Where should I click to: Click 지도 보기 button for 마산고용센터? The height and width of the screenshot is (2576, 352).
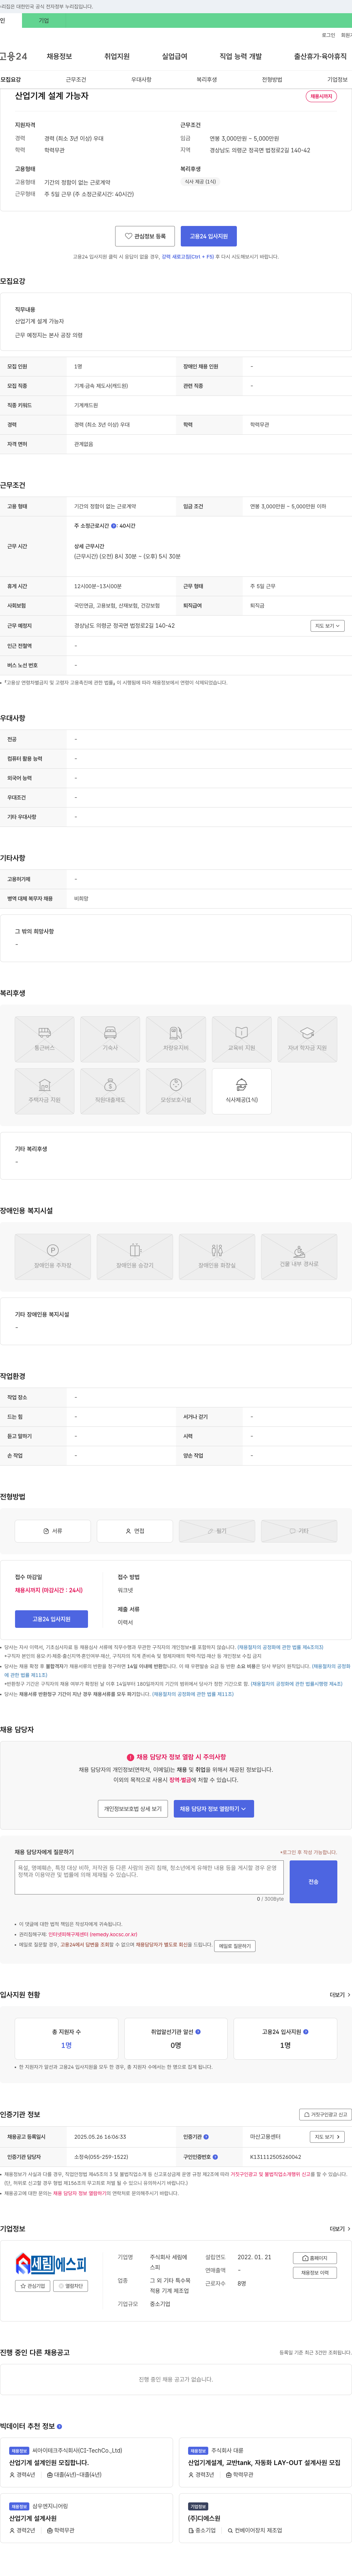coord(327,2137)
